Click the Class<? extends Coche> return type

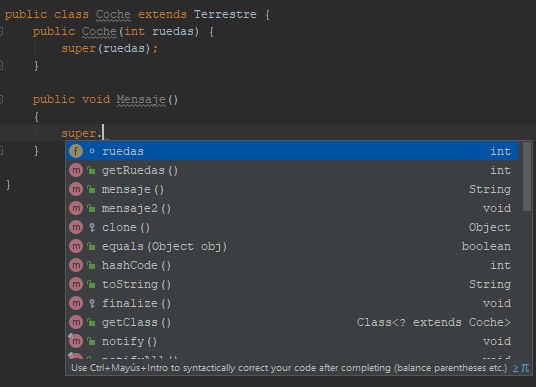pyautogui.click(x=433, y=322)
